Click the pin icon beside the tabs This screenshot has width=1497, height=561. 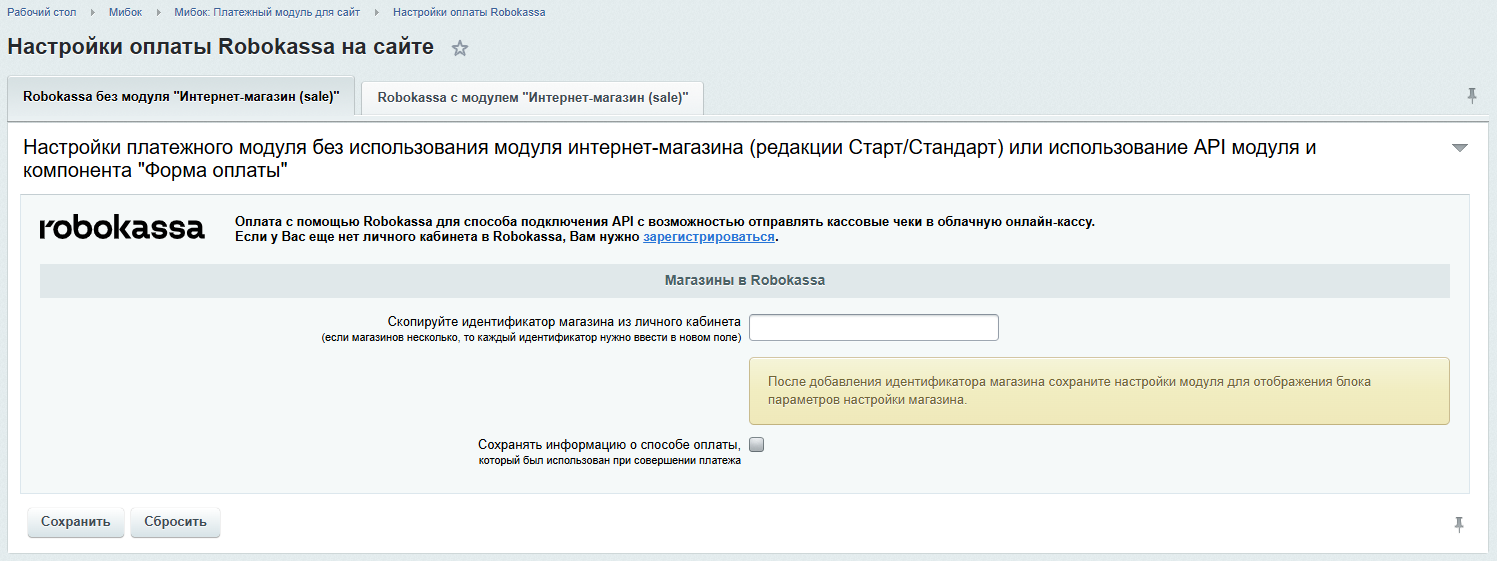[1471, 96]
